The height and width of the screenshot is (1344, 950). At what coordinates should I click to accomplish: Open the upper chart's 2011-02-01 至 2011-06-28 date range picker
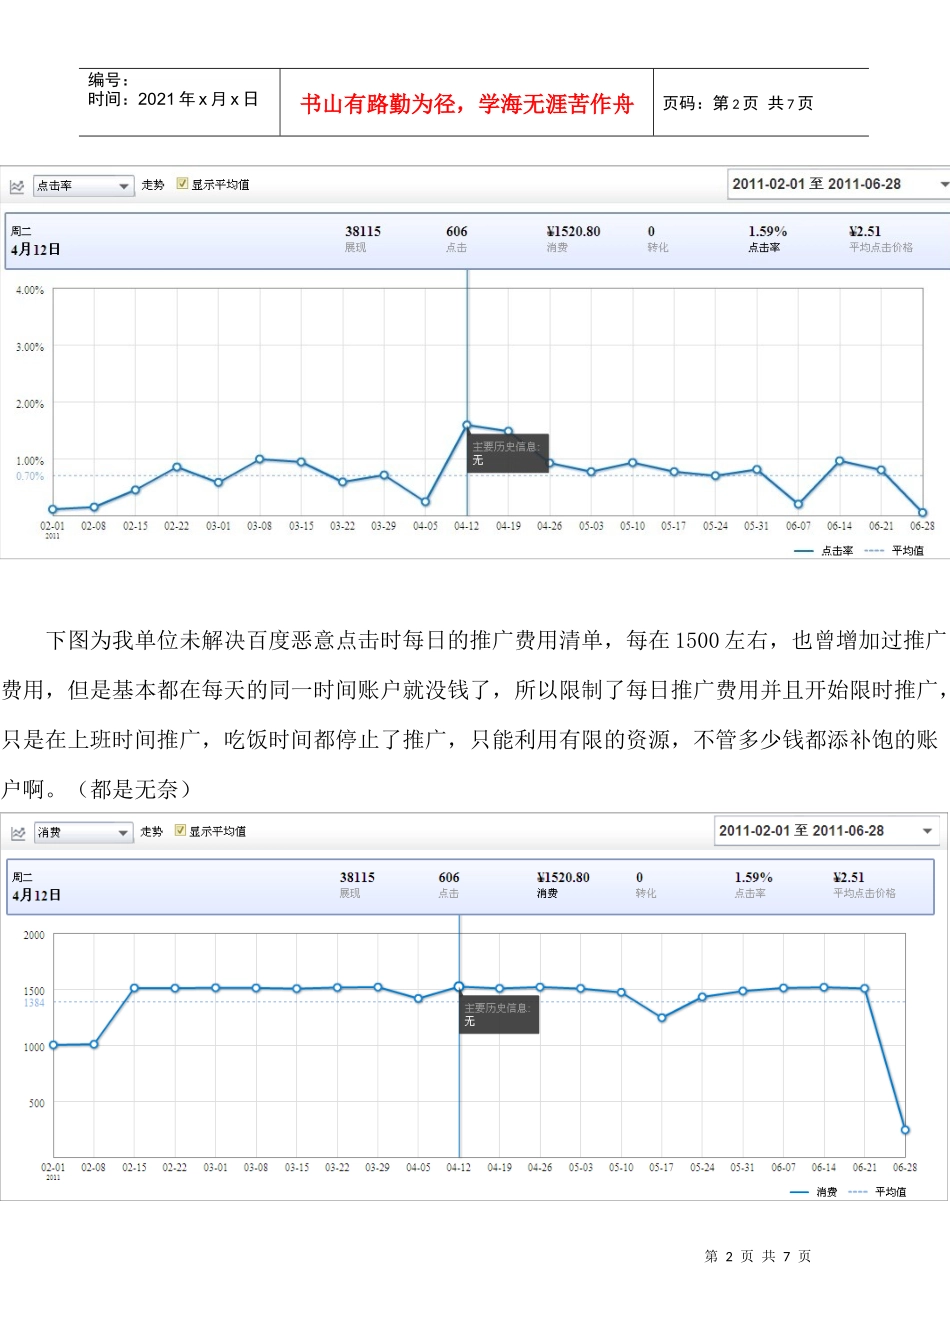839,184
